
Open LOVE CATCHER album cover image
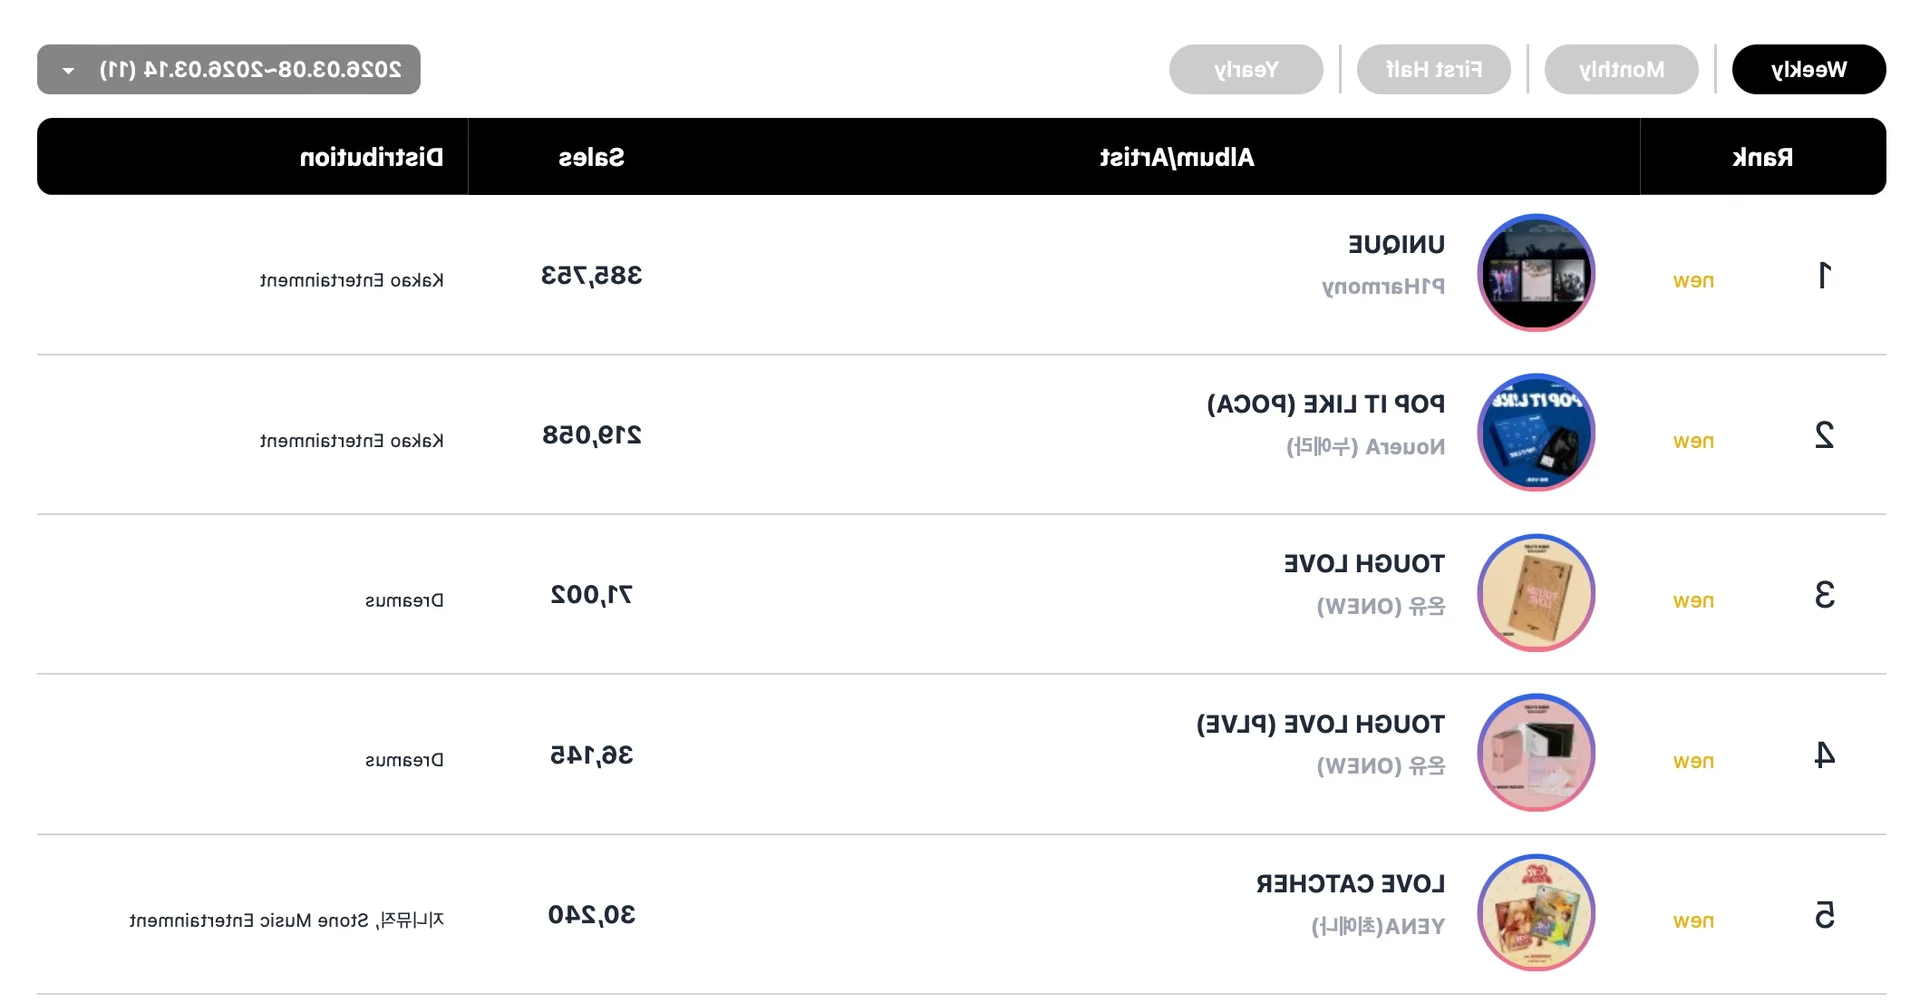(x=1536, y=912)
